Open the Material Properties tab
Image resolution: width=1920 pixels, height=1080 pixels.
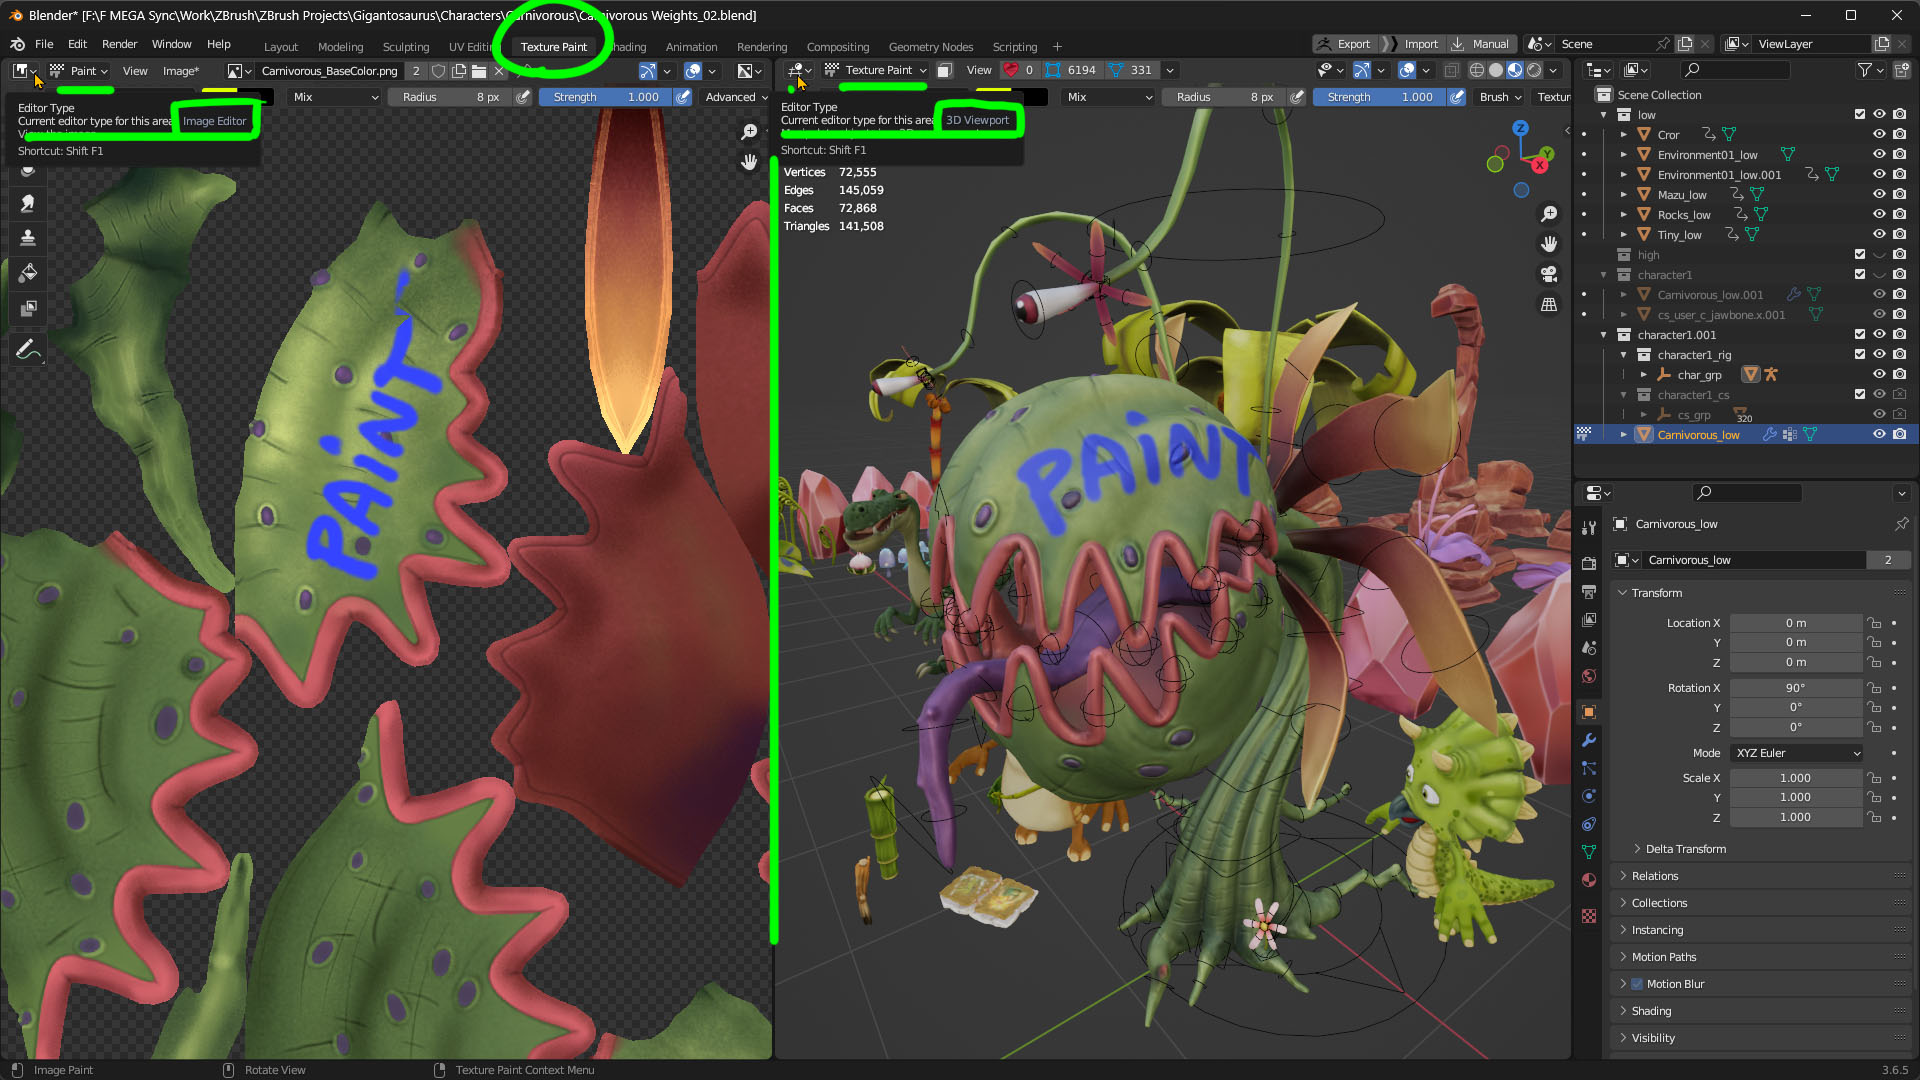[1589, 879]
